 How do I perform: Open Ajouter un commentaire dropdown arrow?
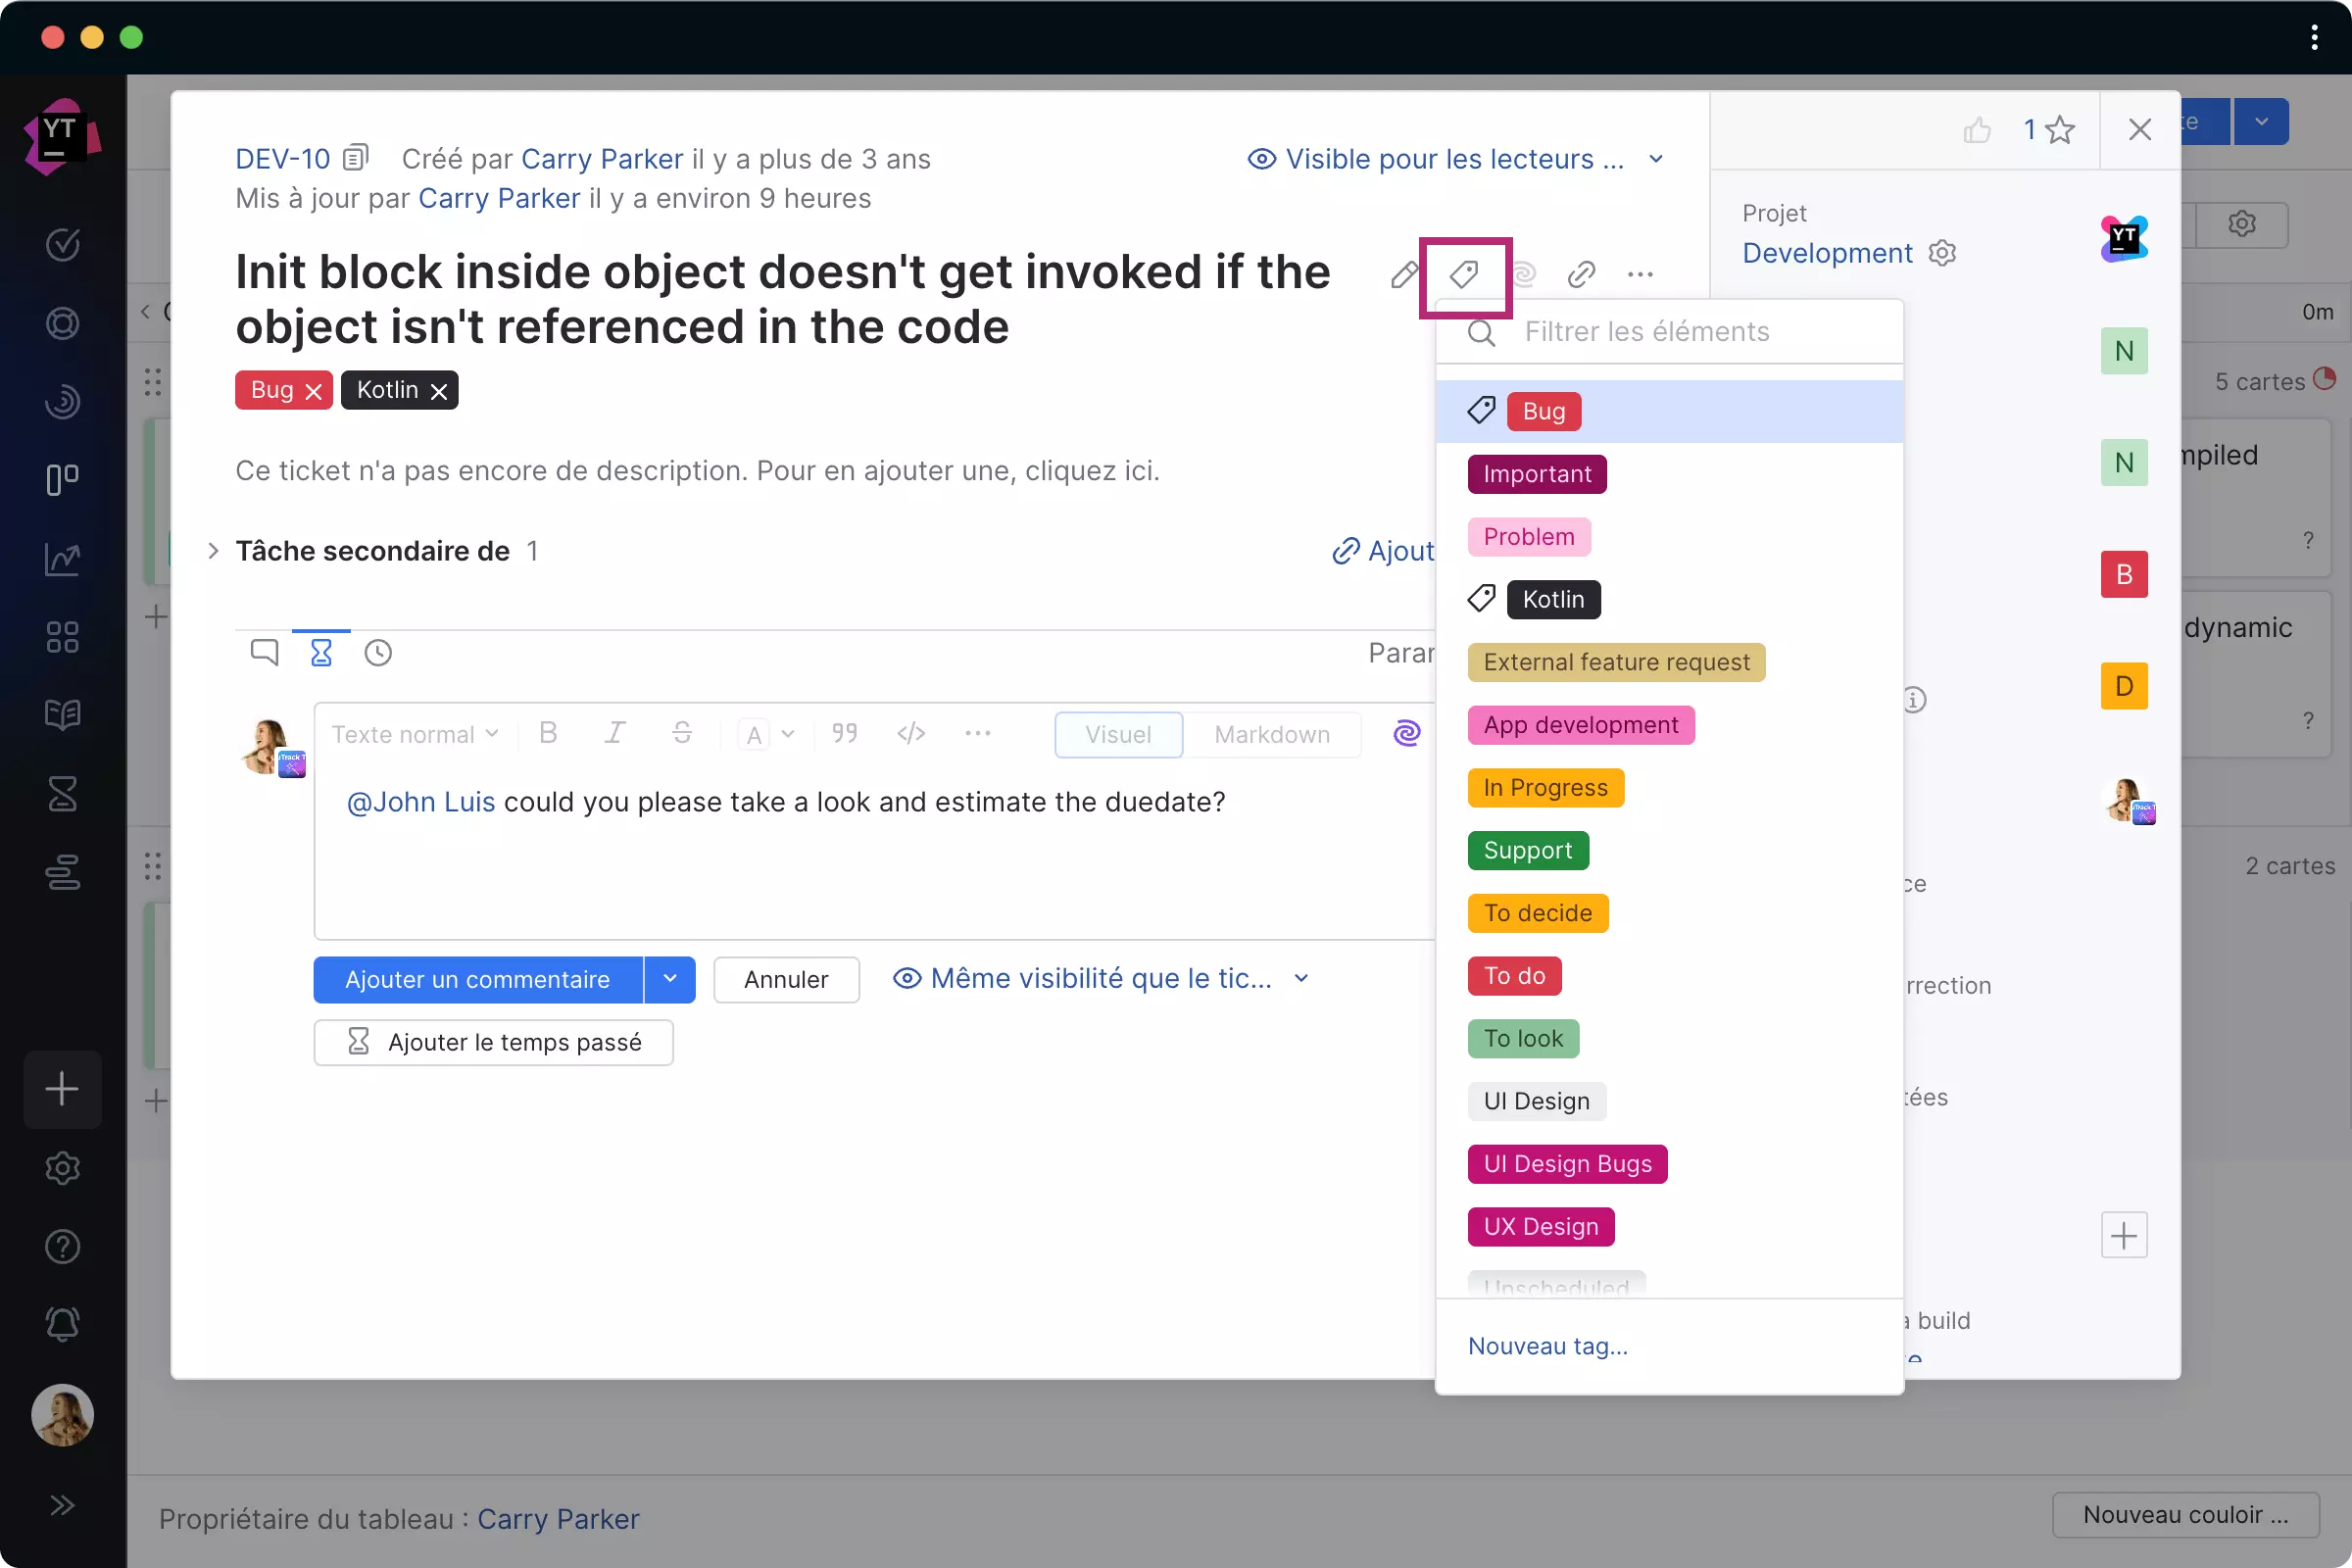pos(670,979)
